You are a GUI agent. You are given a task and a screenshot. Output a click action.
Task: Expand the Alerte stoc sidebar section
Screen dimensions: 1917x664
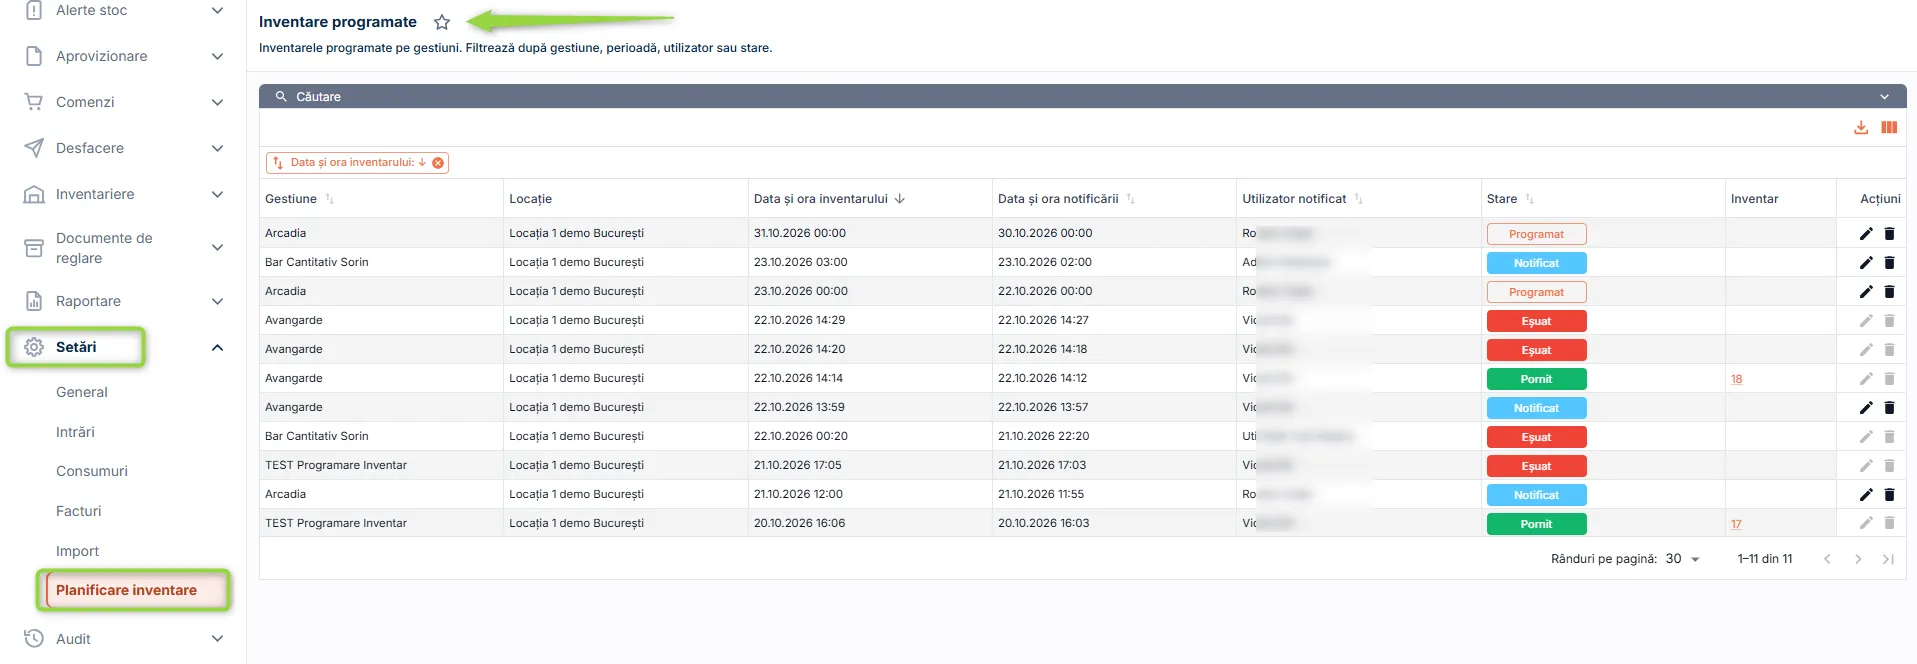[x=217, y=10]
